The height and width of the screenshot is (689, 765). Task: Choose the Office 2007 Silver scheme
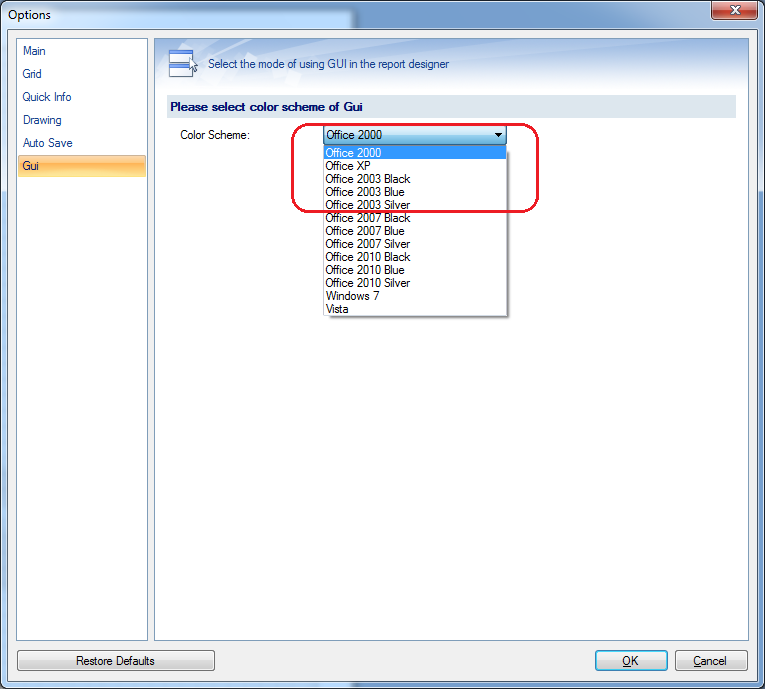pos(415,244)
